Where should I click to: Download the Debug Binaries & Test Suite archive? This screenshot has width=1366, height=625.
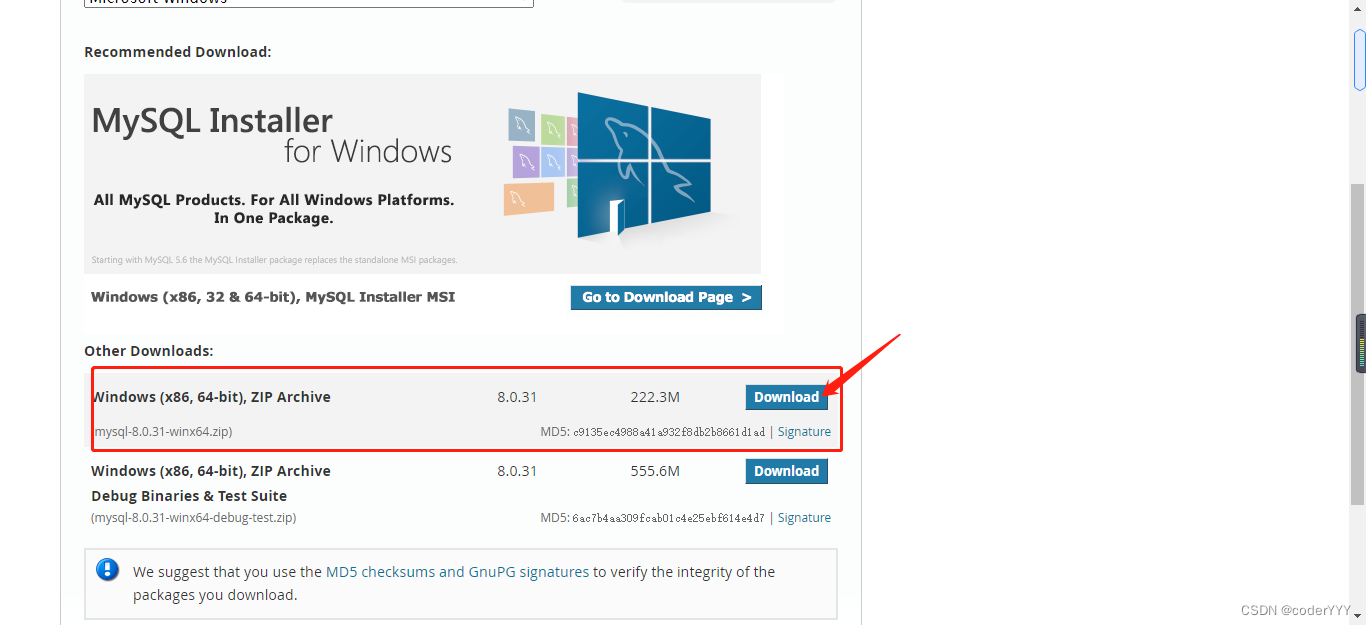pos(786,471)
